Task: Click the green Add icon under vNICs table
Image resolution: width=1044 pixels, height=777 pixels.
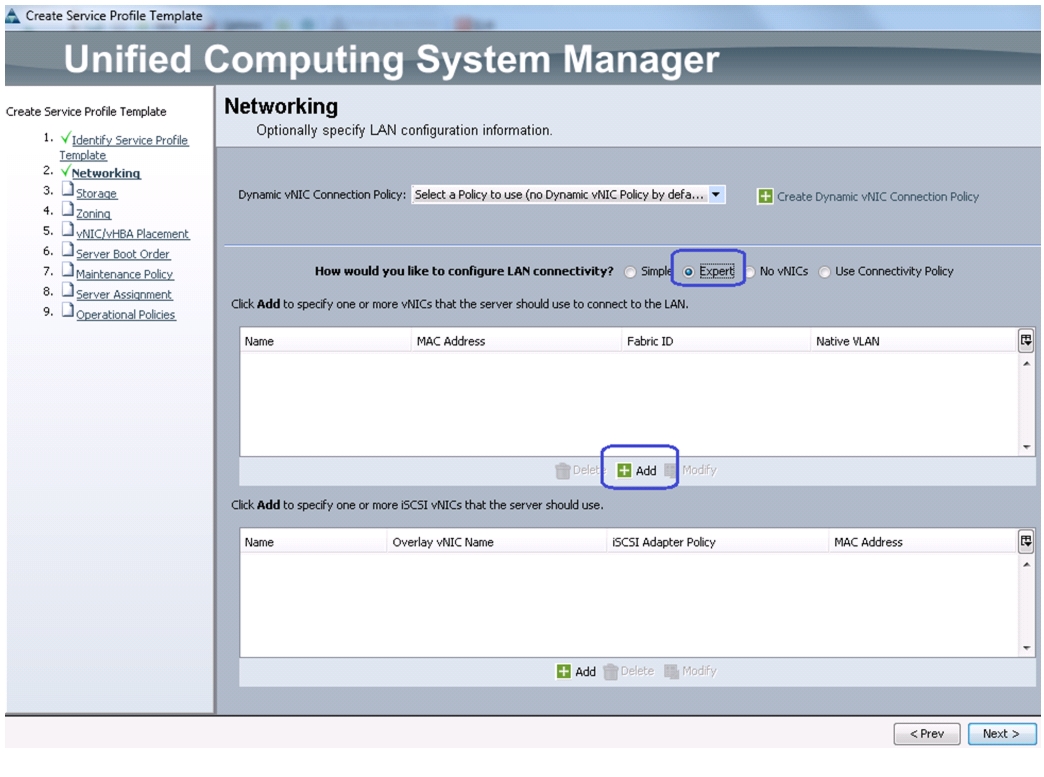Action: [624, 471]
